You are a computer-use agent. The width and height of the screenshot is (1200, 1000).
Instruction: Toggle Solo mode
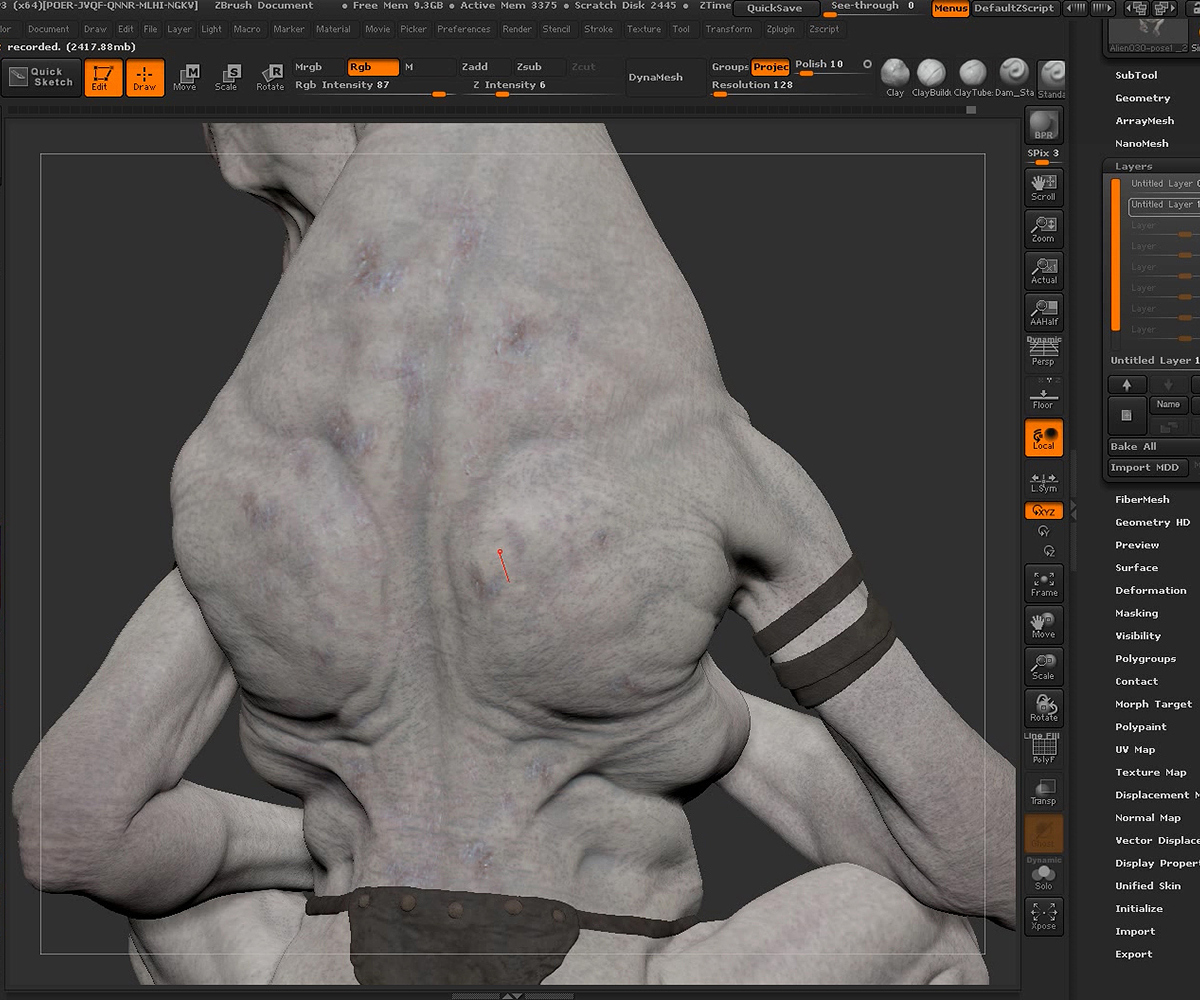1043,875
